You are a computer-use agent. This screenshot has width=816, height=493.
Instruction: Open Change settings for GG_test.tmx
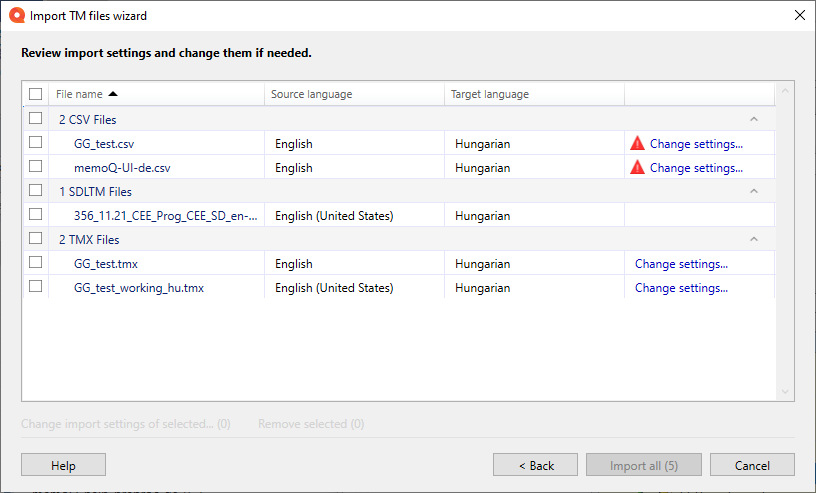tap(681, 264)
